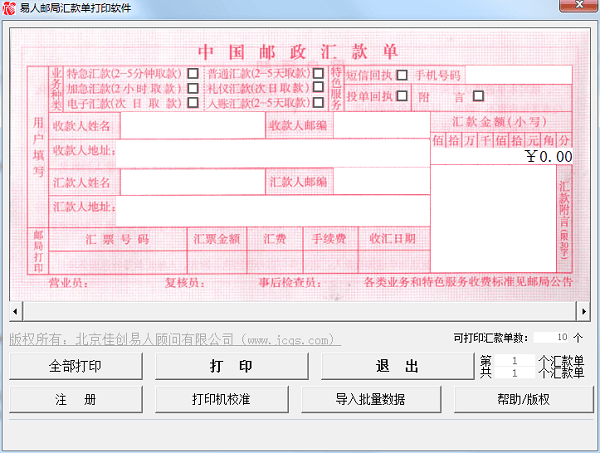Click the horizontal scrollbar track
Image resolution: width=600 pixels, height=453 pixels.
pos(300,311)
